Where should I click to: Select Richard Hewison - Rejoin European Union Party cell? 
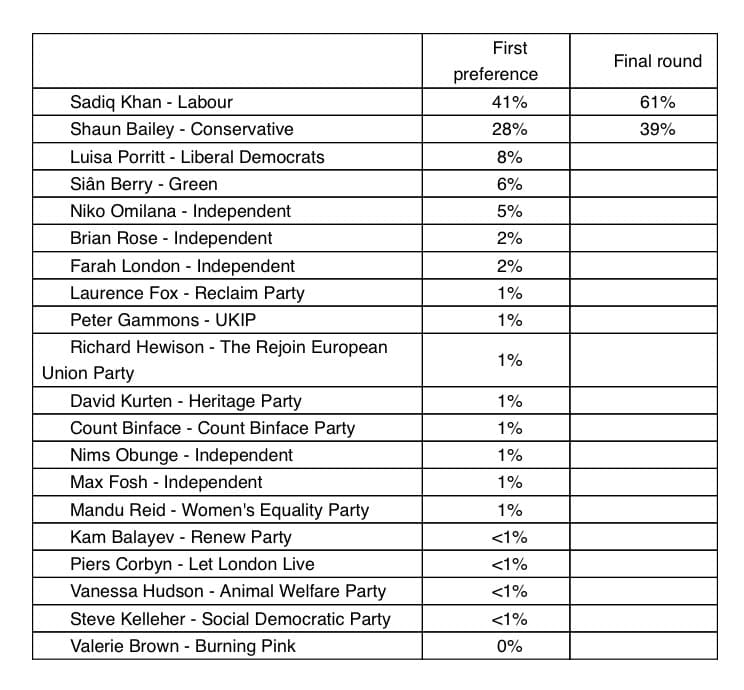point(227,360)
